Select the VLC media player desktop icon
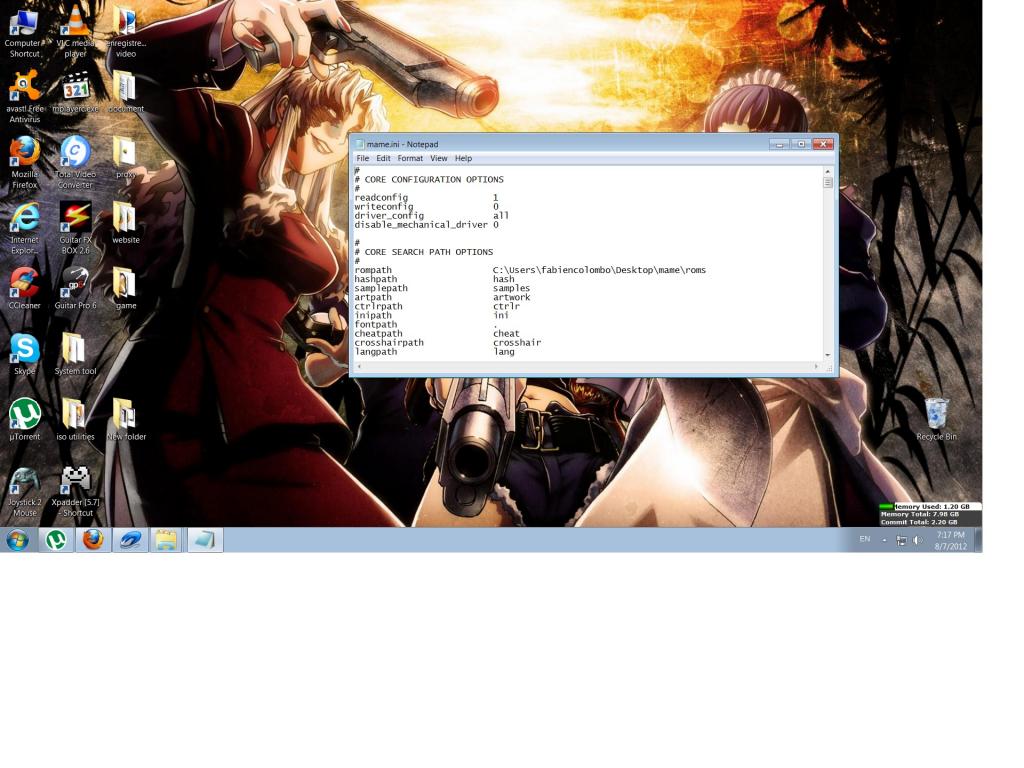 [x=75, y=31]
